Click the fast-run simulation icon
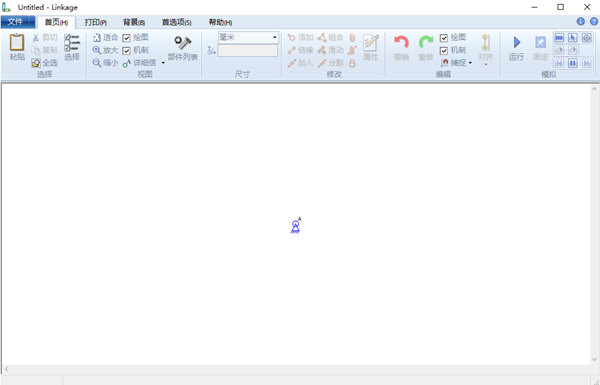This screenshot has width=600, height=385. tap(559, 38)
